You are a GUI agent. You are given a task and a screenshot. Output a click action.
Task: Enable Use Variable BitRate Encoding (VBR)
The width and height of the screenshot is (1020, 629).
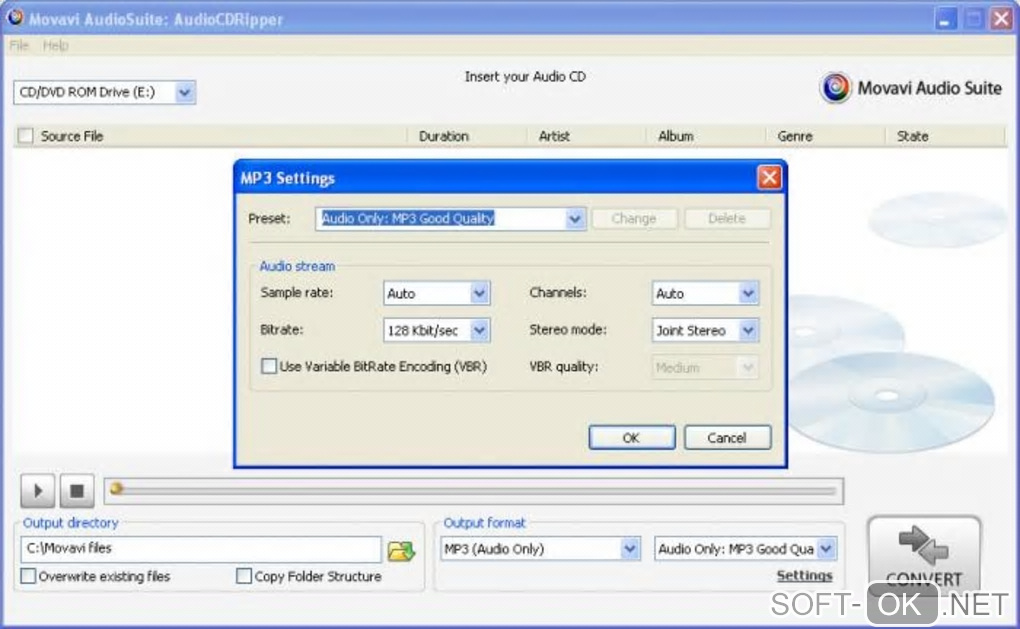click(x=269, y=366)
